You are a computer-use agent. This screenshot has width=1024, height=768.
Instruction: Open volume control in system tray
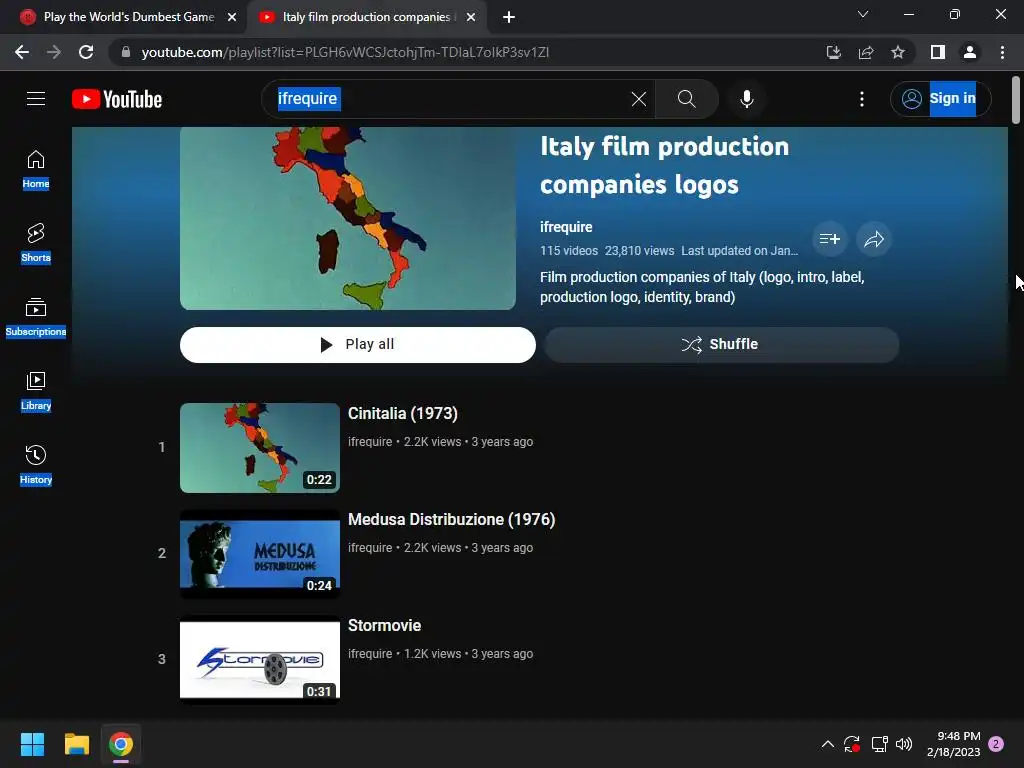click(x=904, y=744)
